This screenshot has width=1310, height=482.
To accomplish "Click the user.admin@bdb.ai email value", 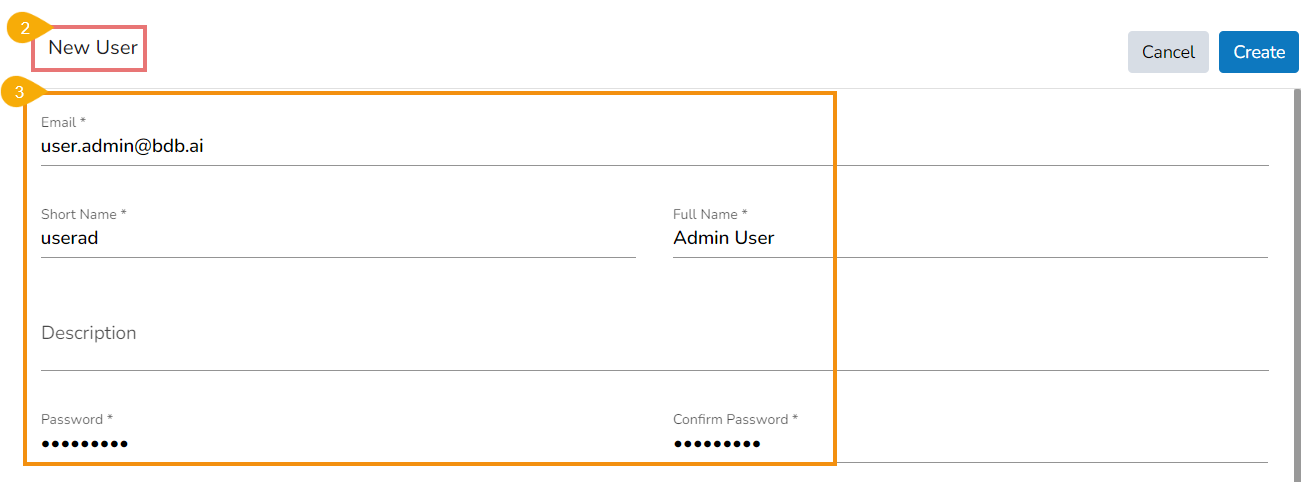I will pos(122,146).
